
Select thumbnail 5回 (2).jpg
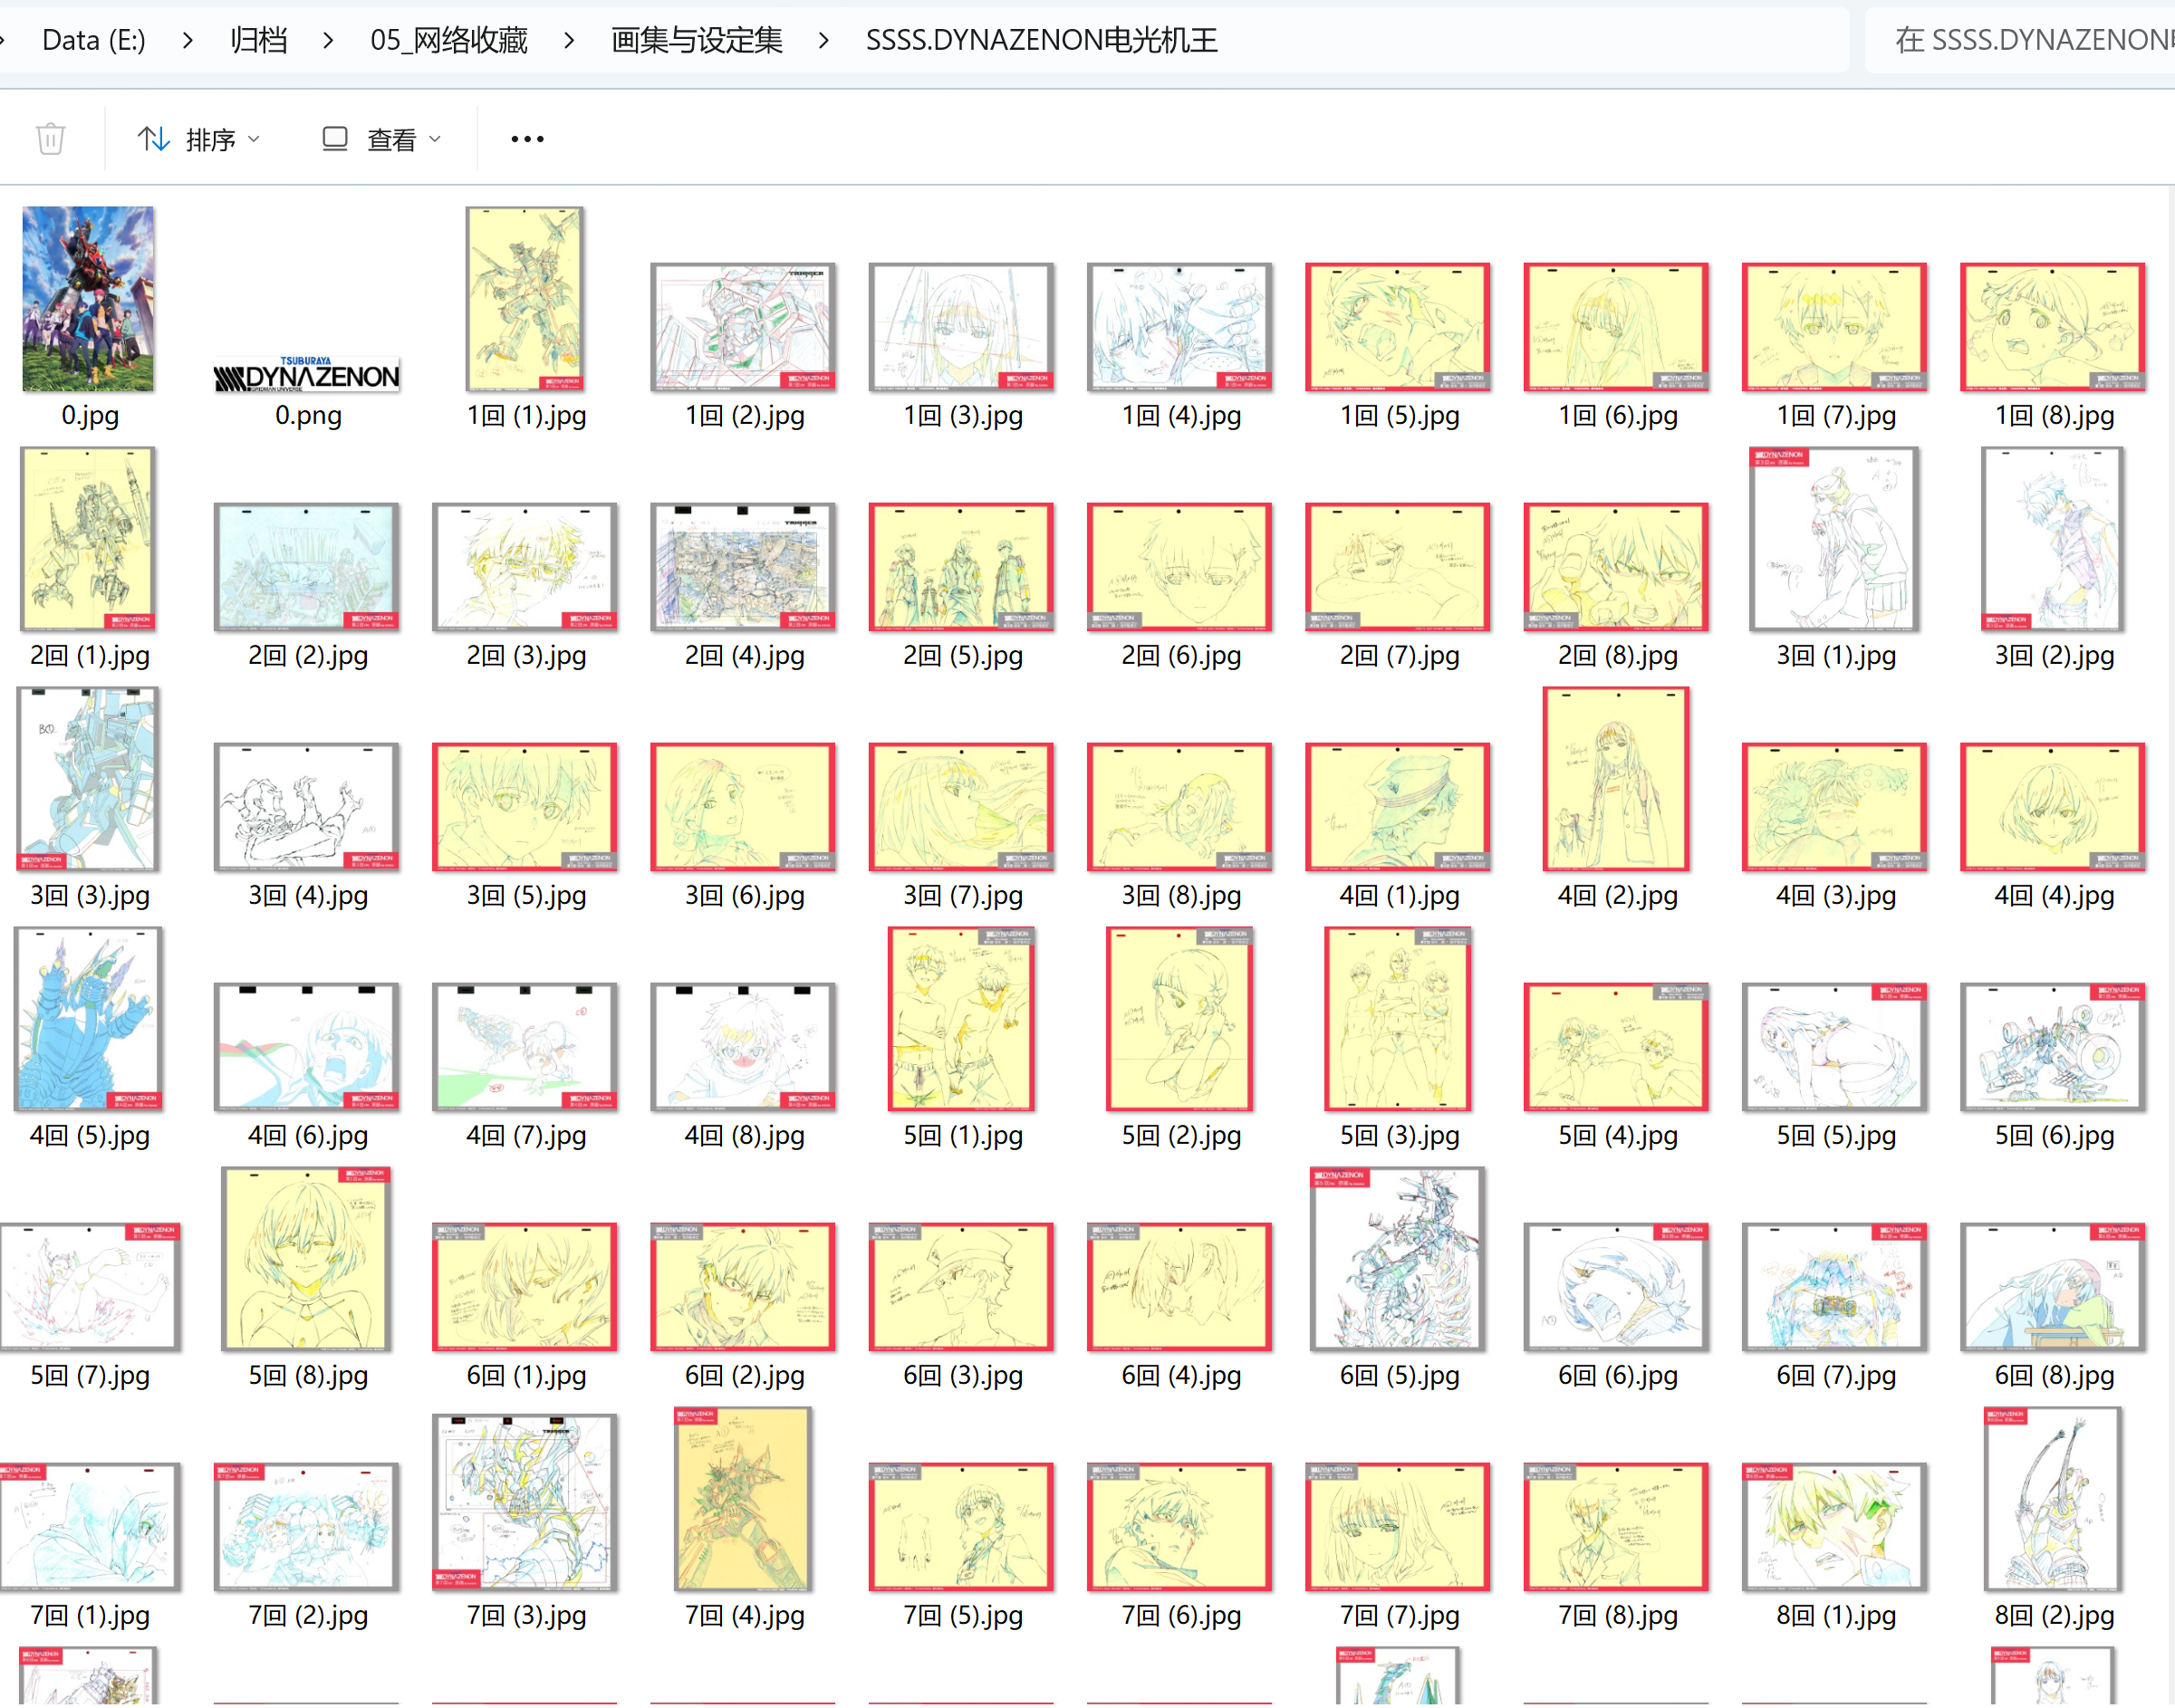1180,1019
